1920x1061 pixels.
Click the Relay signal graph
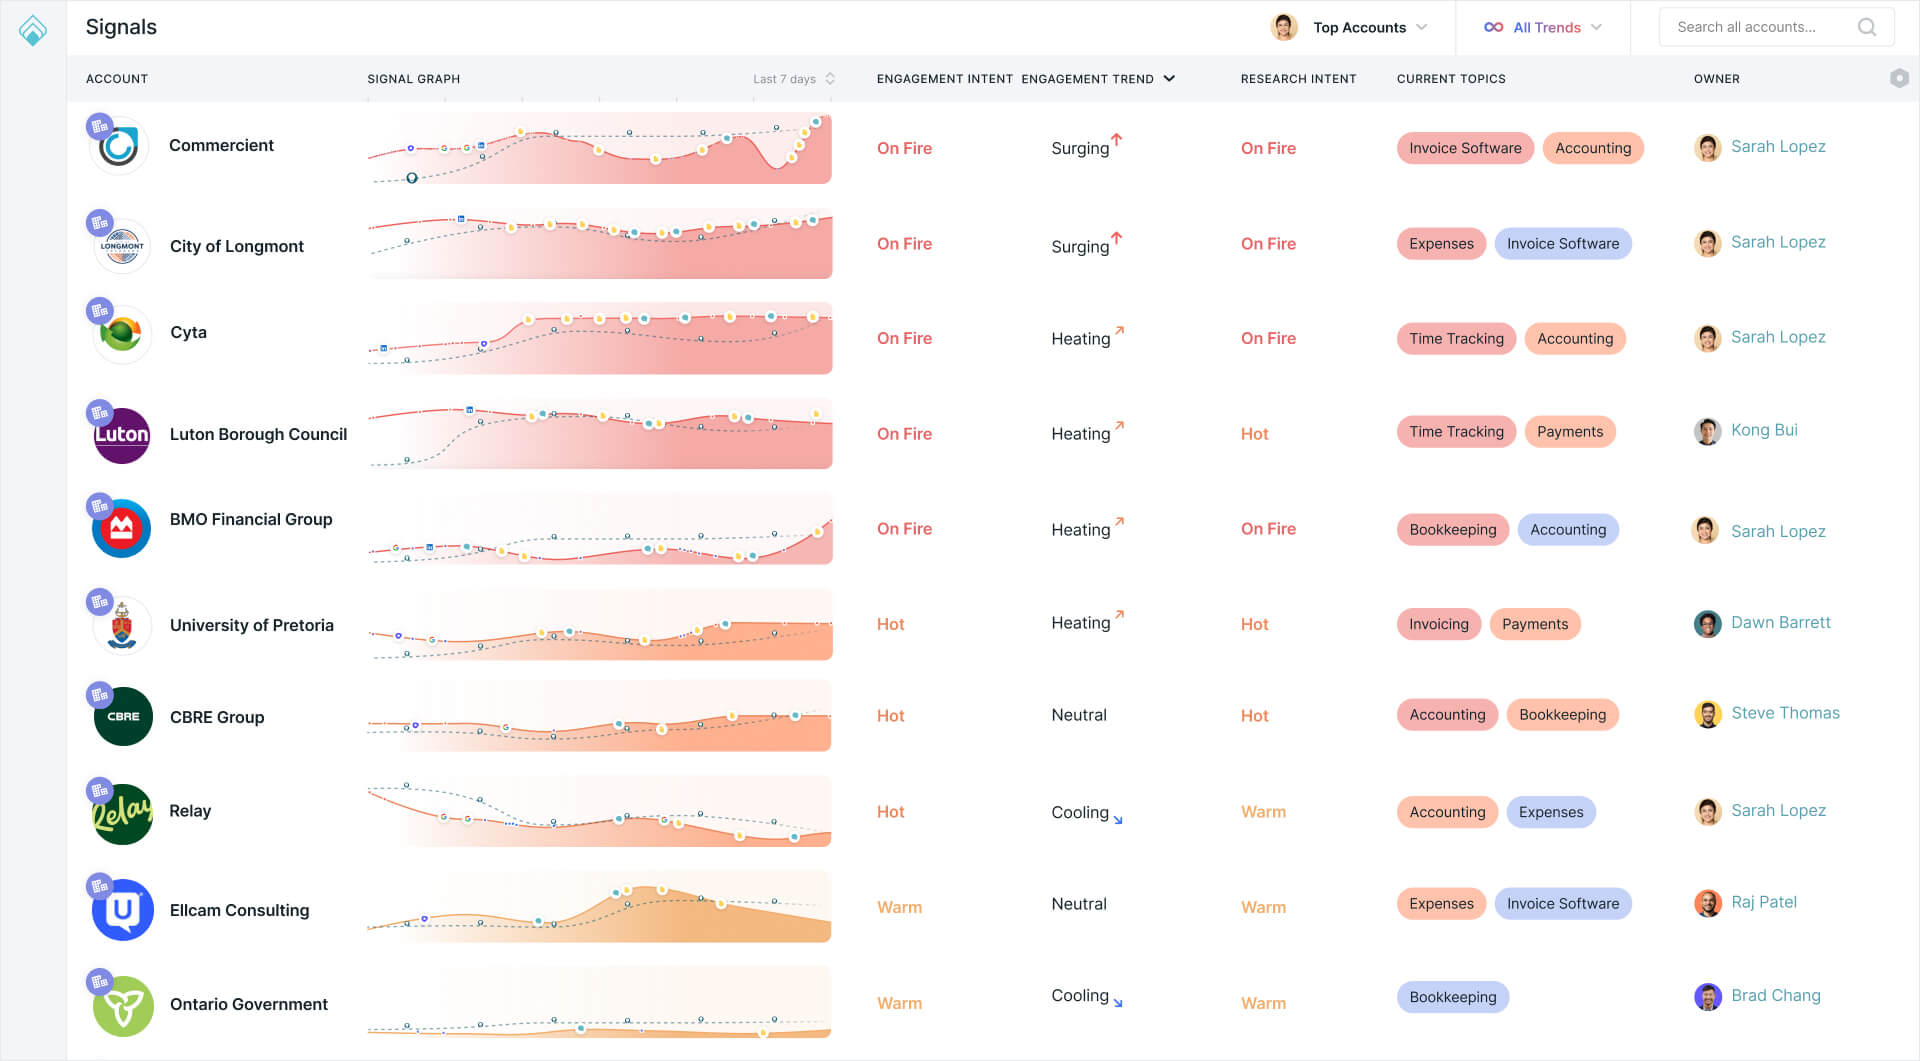pos(599,812)
